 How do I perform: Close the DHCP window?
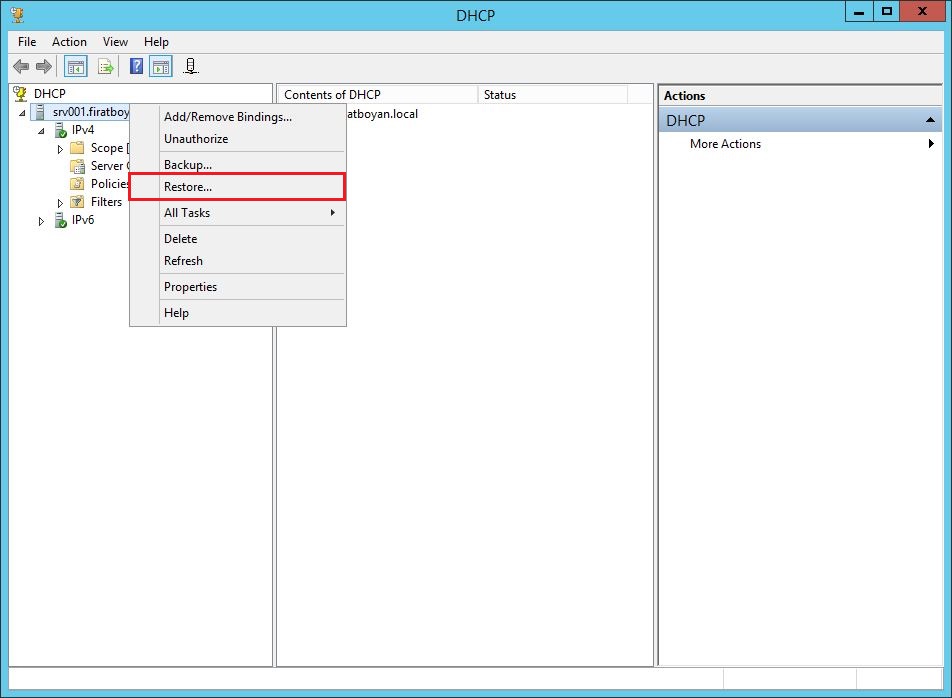tap(922, 12)
